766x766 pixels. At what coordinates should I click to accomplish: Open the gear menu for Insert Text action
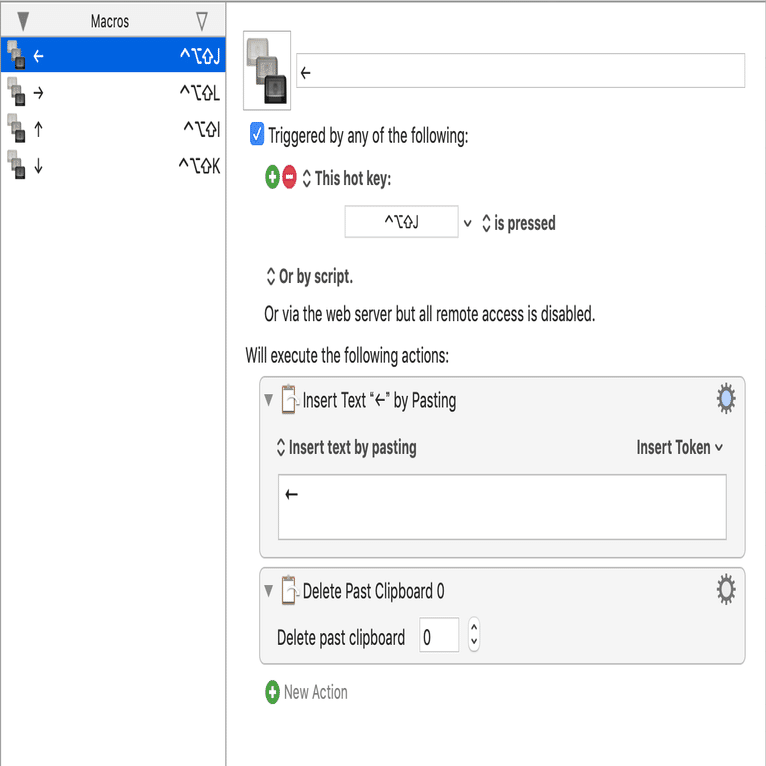tap(726, 398)
